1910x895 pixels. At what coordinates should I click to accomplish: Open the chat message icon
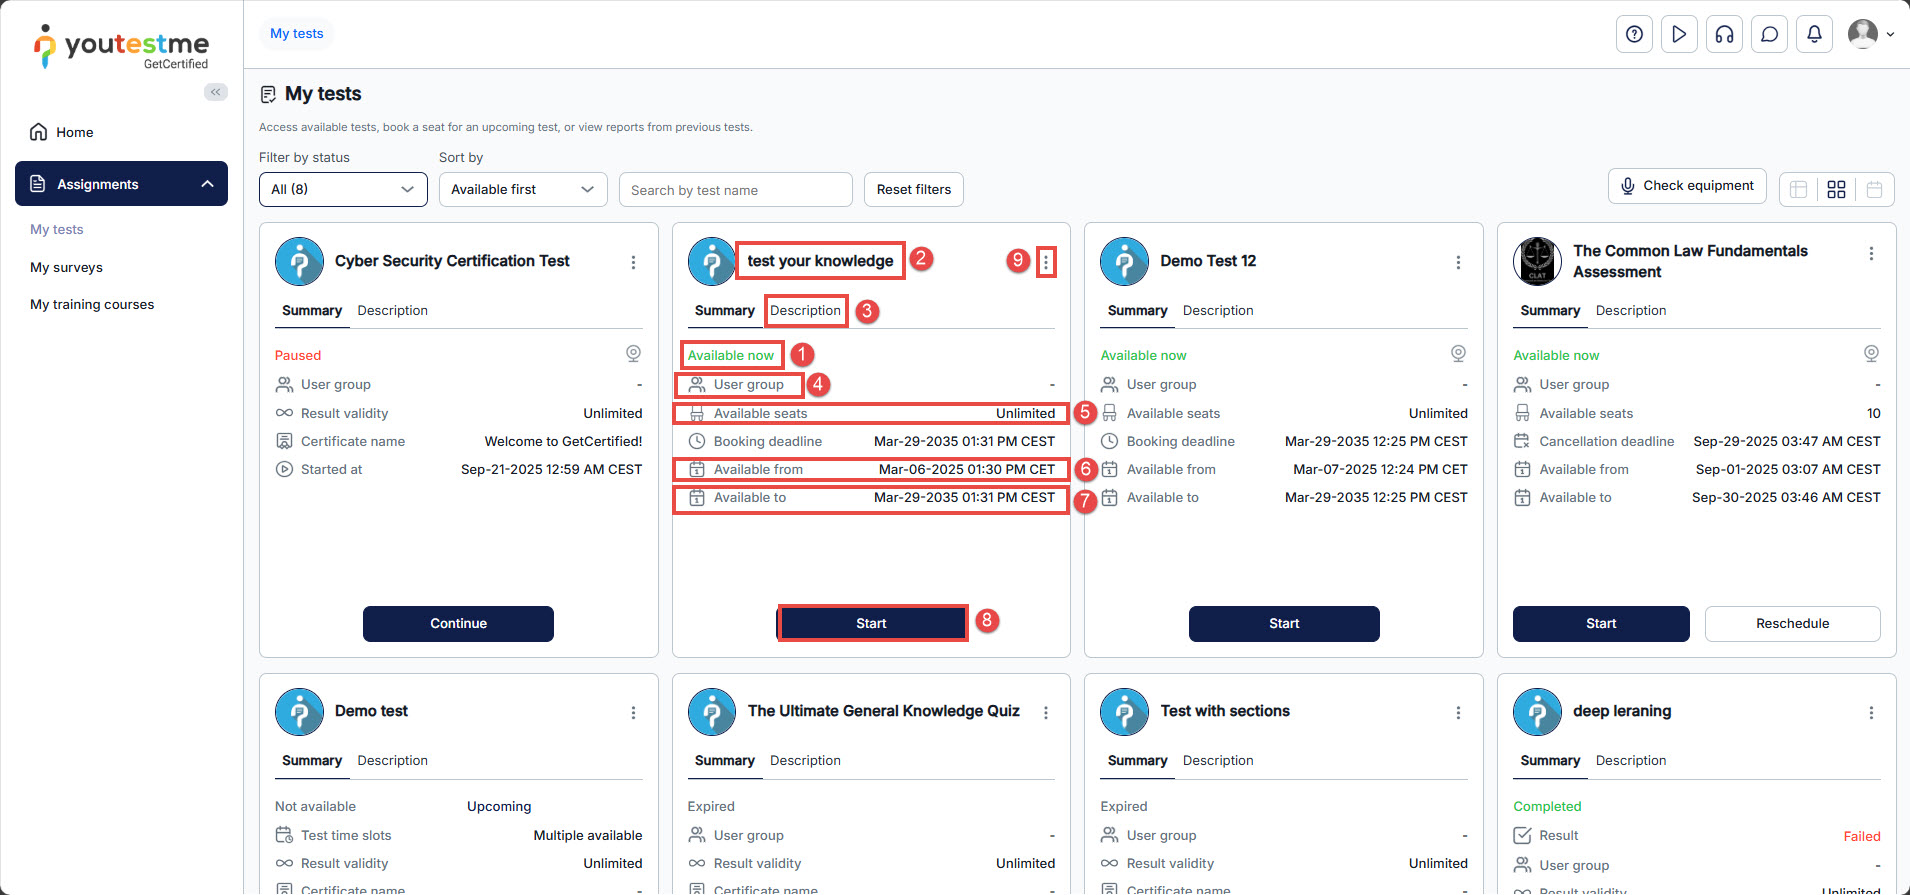(1769, 34)
